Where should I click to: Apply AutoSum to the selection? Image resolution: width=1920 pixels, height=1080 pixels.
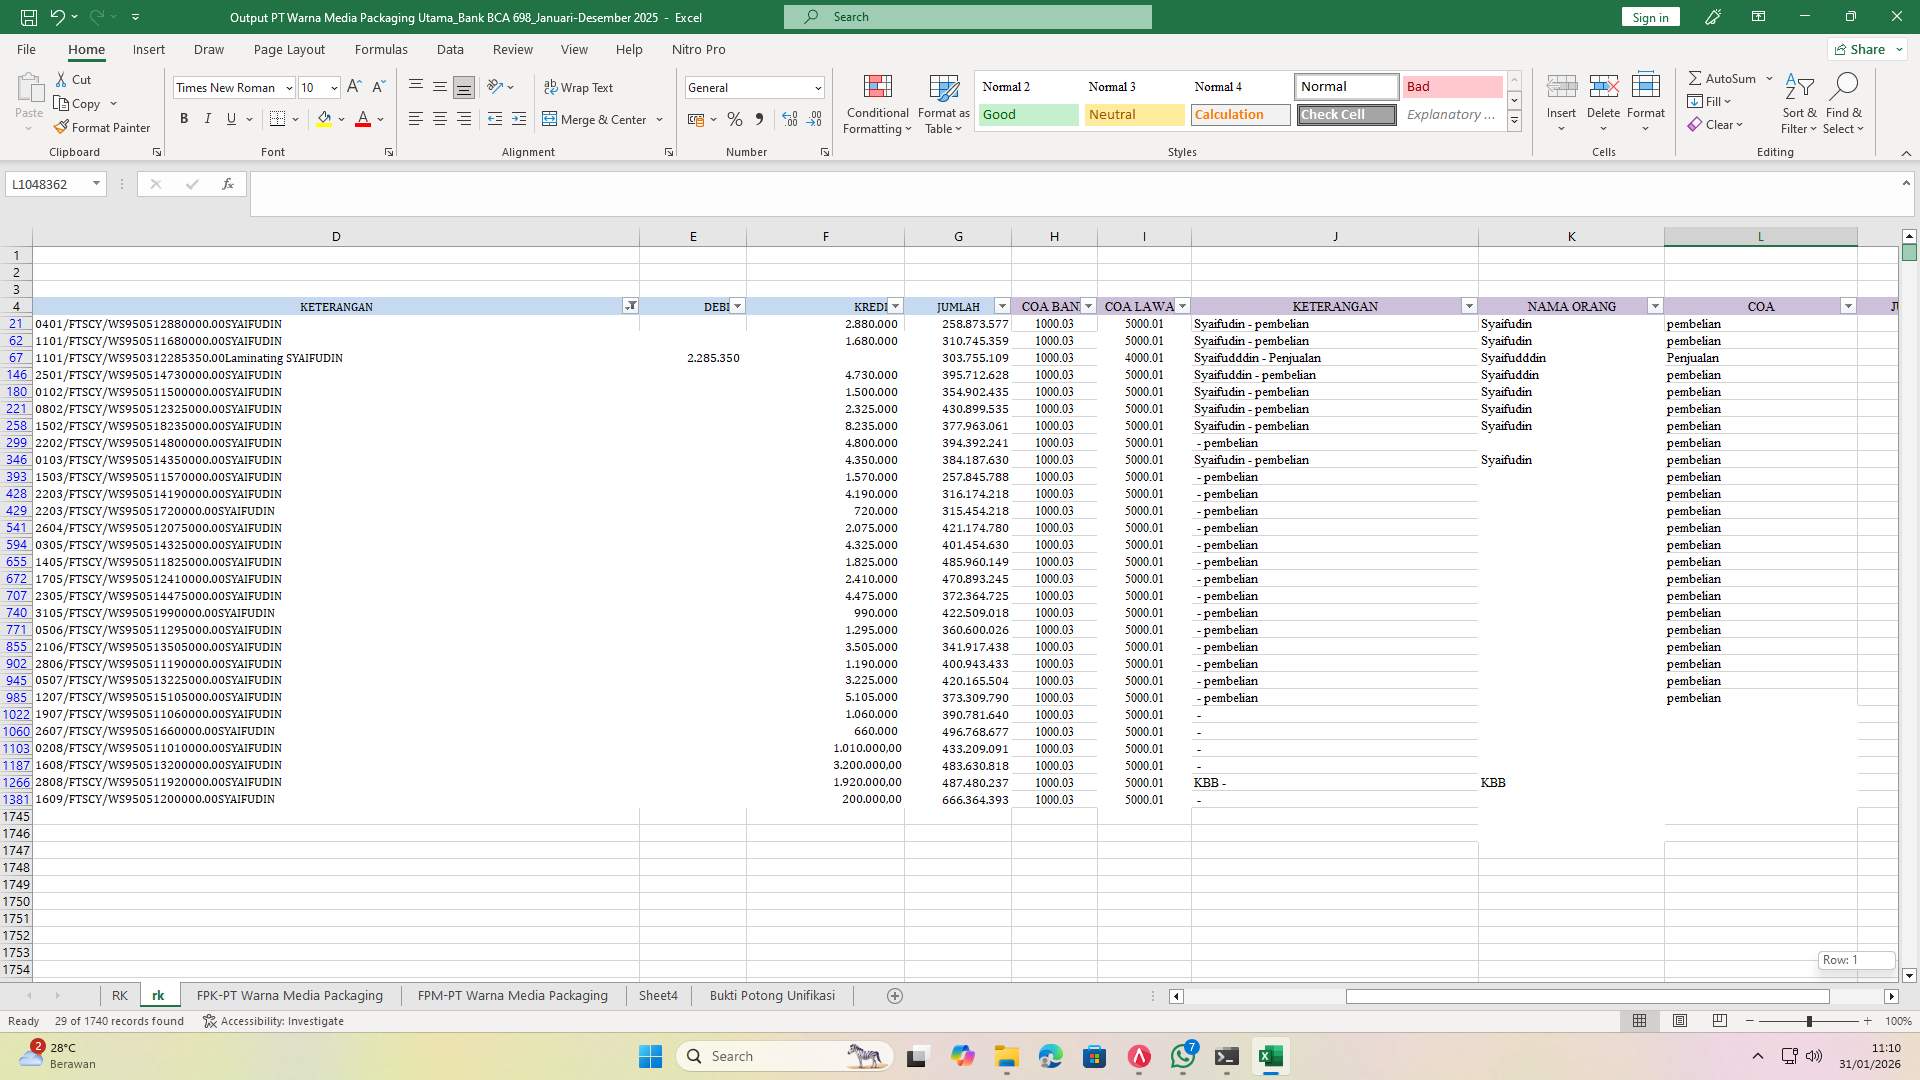1723,77
